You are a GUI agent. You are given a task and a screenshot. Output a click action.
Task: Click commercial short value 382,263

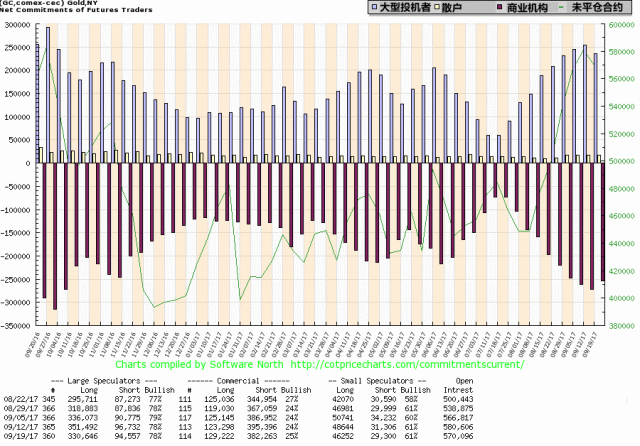click(x=262, y=436)
